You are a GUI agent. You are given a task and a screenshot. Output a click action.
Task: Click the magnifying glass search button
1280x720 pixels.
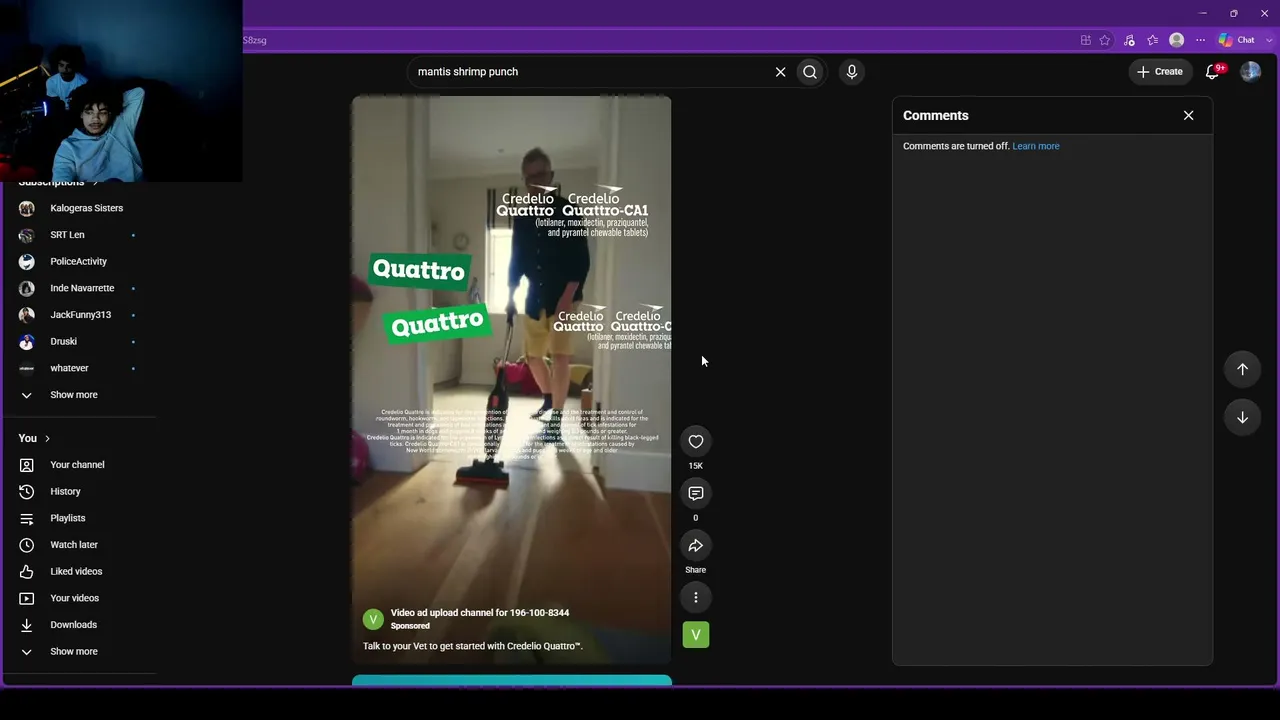coord(810,72)
